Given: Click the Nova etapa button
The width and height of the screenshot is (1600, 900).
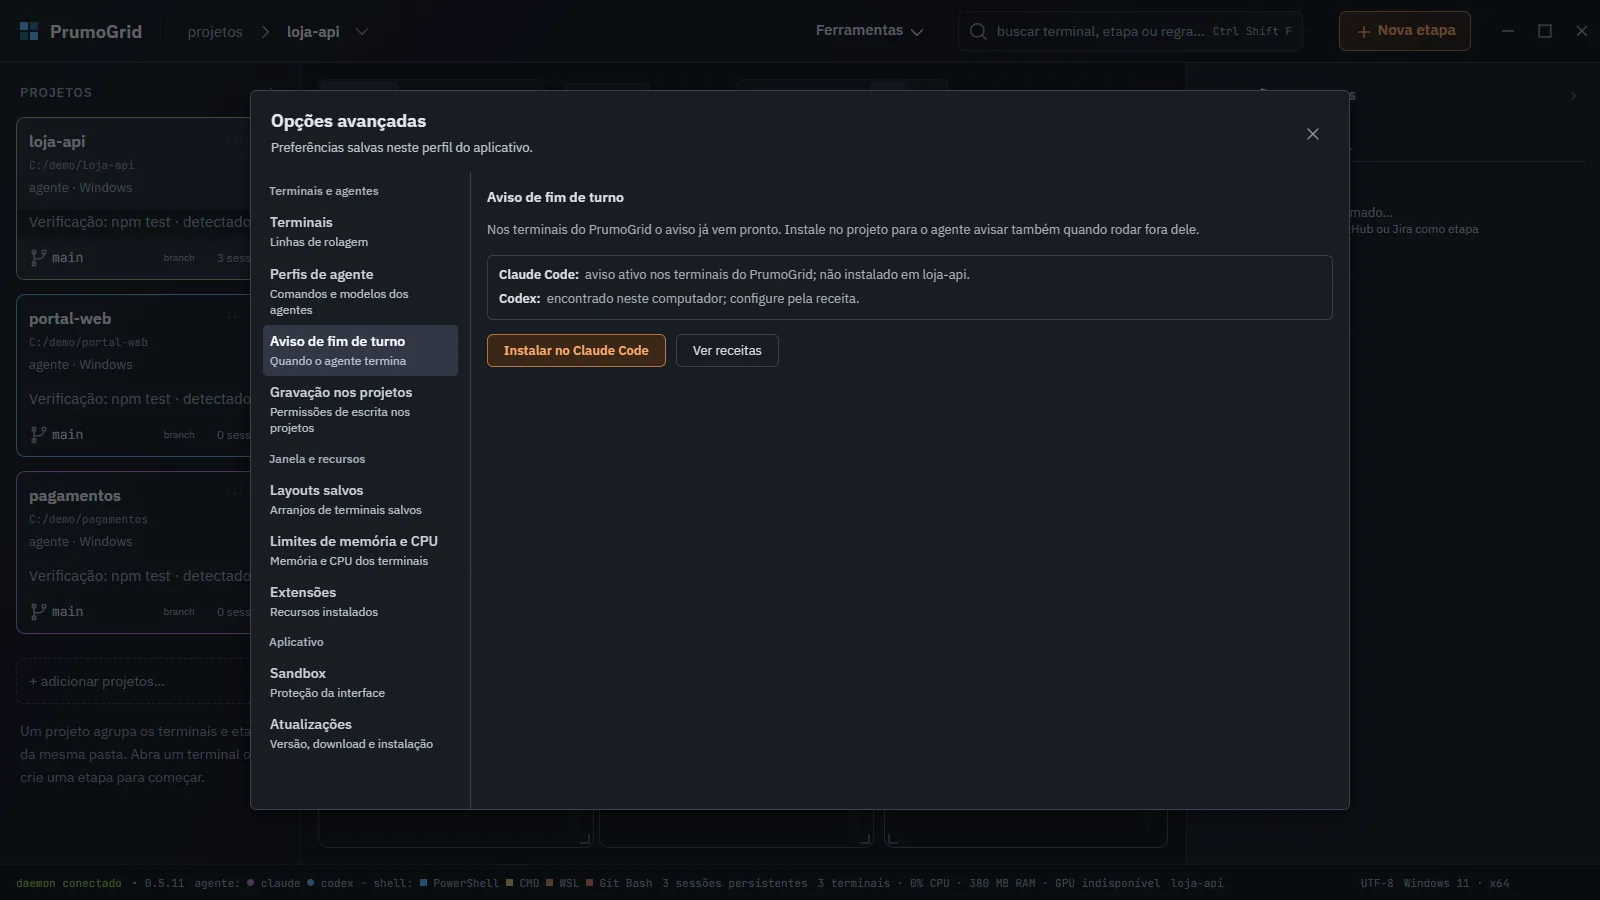Looking at the screenshot, I should [x=1405, y=31].
